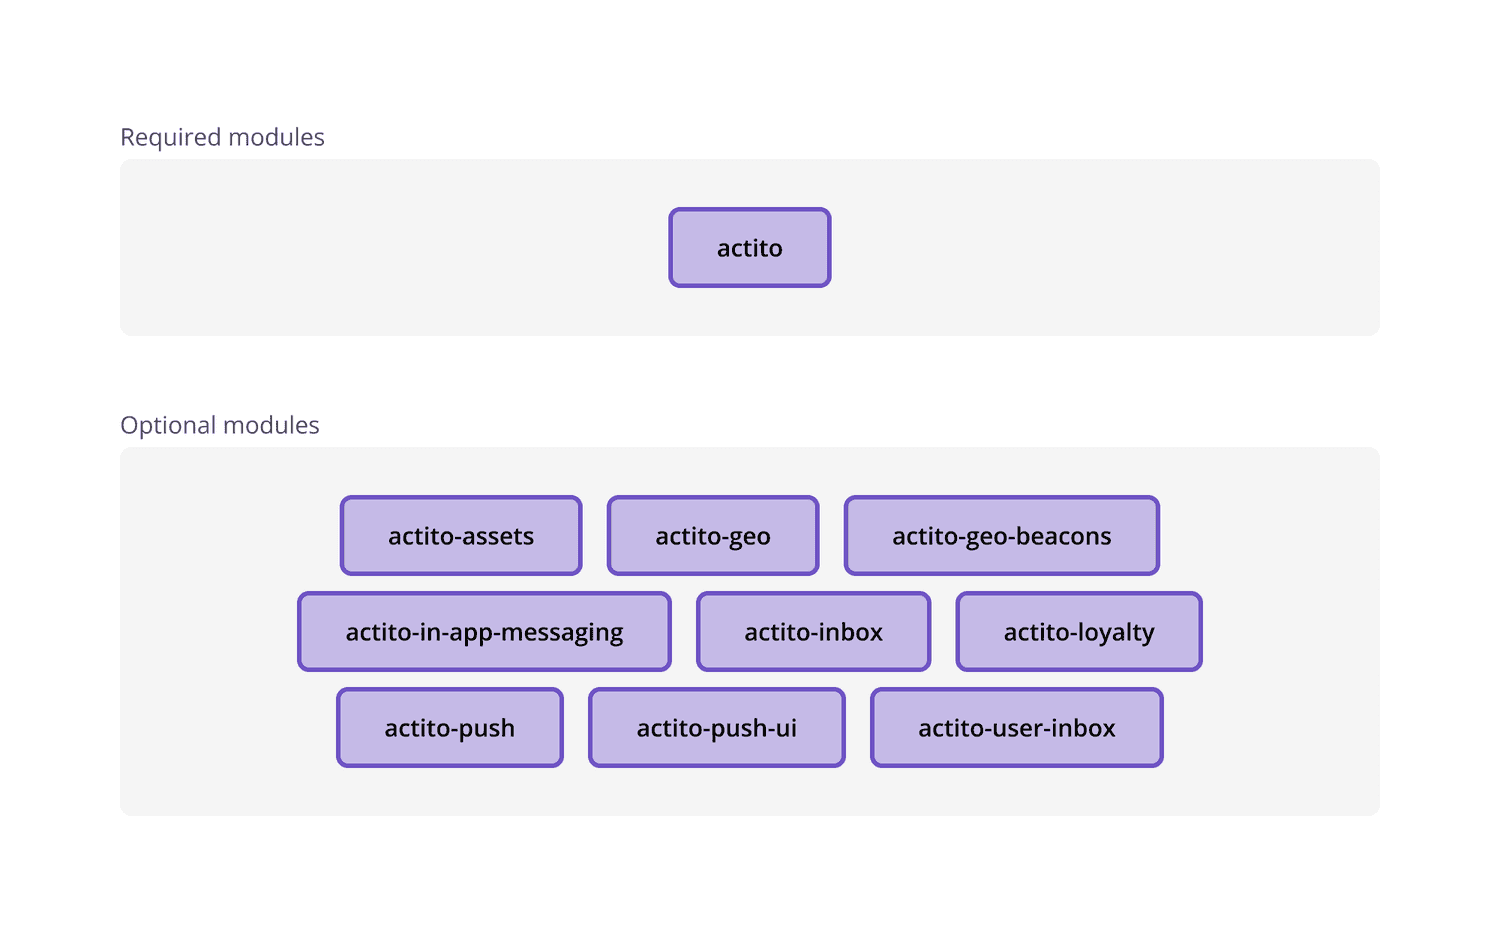Click the user-inbox module's label text
Image resolution: width=1500 pixels, height=936 pixels.
(1017, 729)
